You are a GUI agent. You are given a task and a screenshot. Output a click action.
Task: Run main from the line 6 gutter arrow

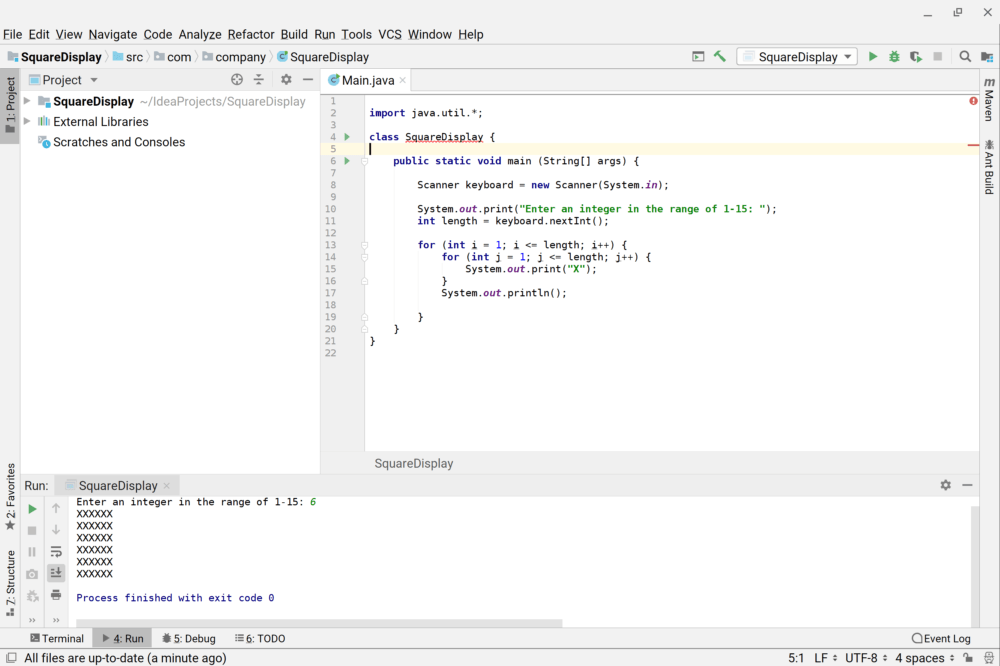[x=347, y=161]
